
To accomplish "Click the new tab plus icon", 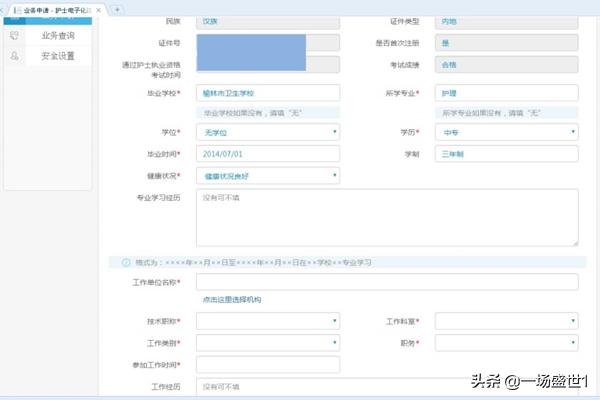I will (x=118, y=8).
